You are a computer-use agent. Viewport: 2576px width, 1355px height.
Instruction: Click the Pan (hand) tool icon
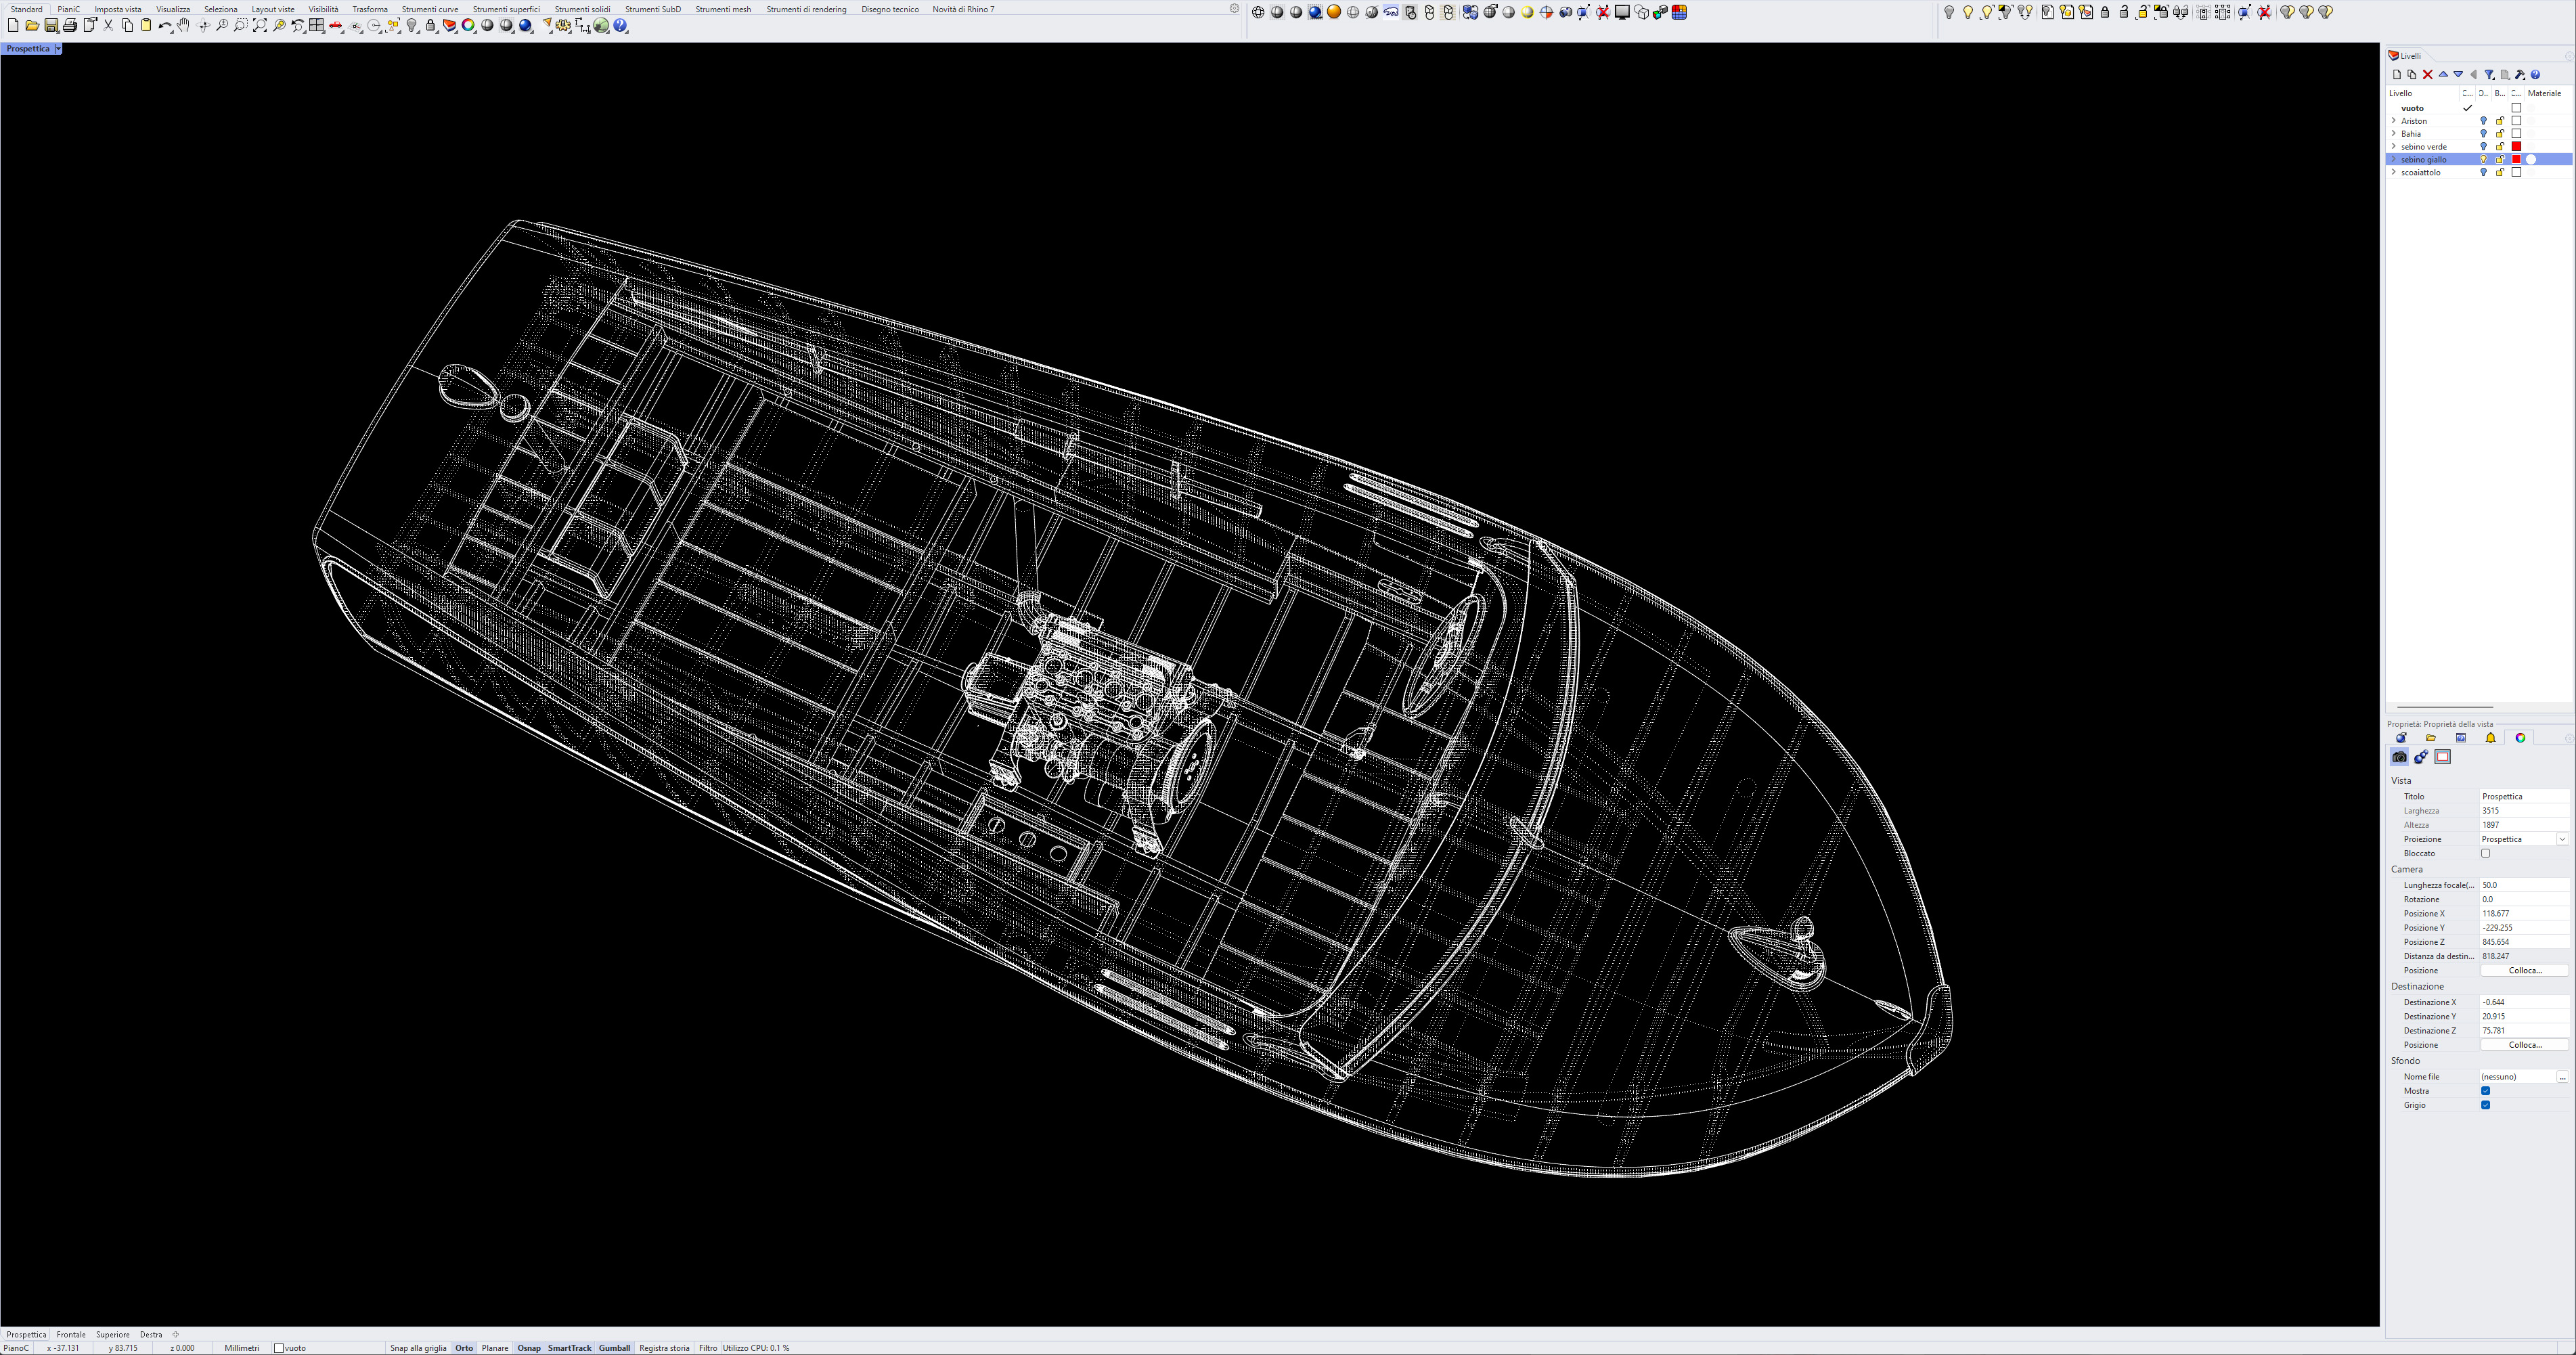(184, 26)
